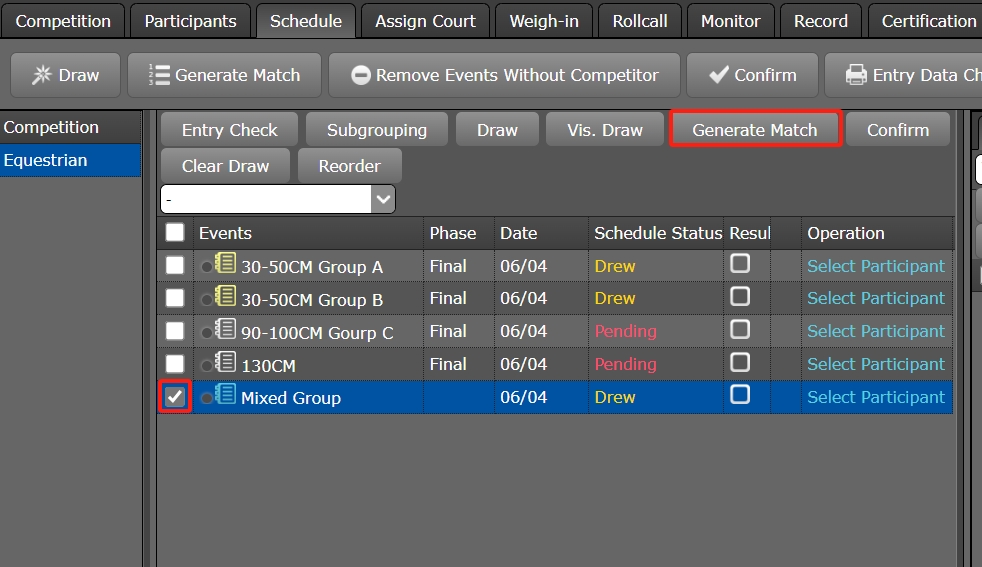Screen dimensions: 982x567
Task: Click the numbered-list Generate Match toolbar icon
Action: pos(159,76)
